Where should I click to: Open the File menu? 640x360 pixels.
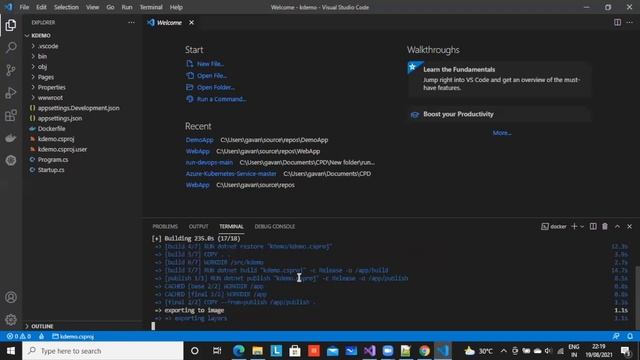tap(24, 7)
